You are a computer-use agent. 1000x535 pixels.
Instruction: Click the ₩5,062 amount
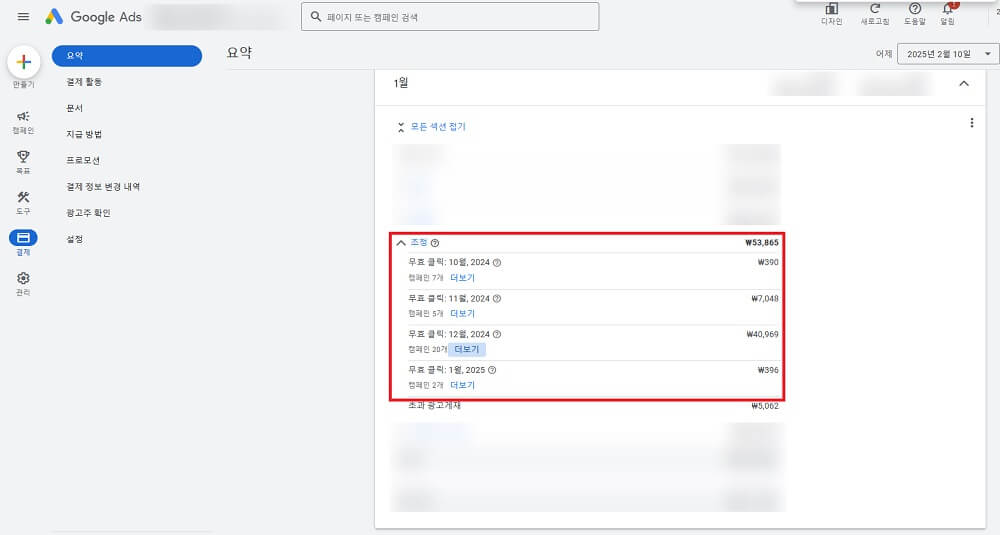(x=765, y=405)
